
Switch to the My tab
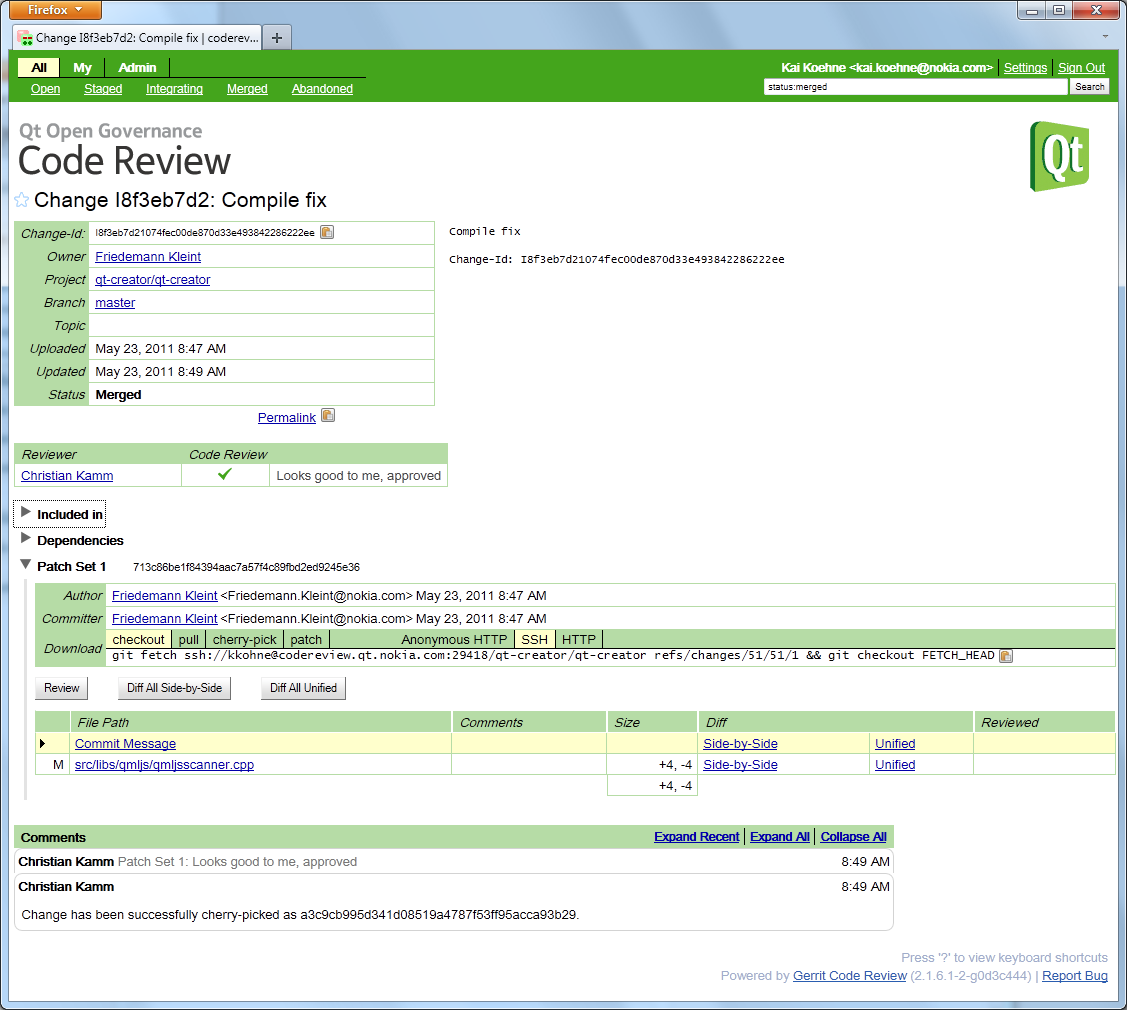[x=82, y=68]
